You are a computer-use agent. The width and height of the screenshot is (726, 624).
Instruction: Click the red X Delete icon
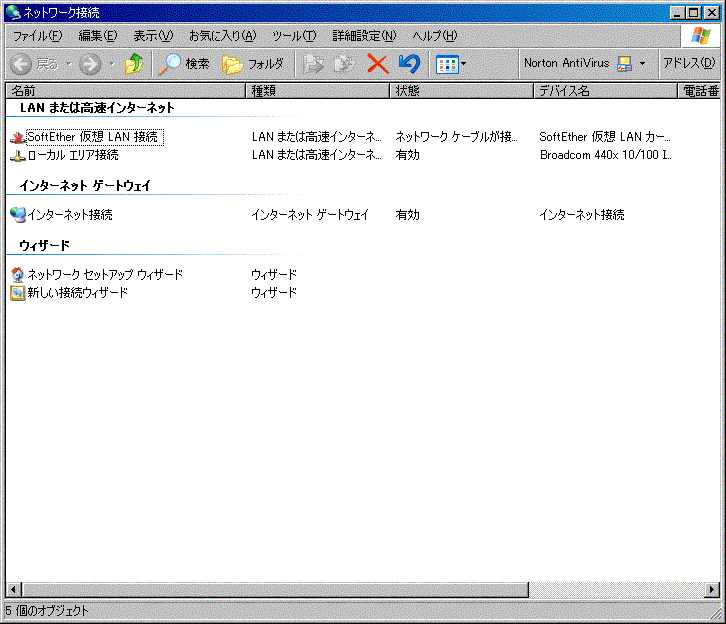pos(377,64)
